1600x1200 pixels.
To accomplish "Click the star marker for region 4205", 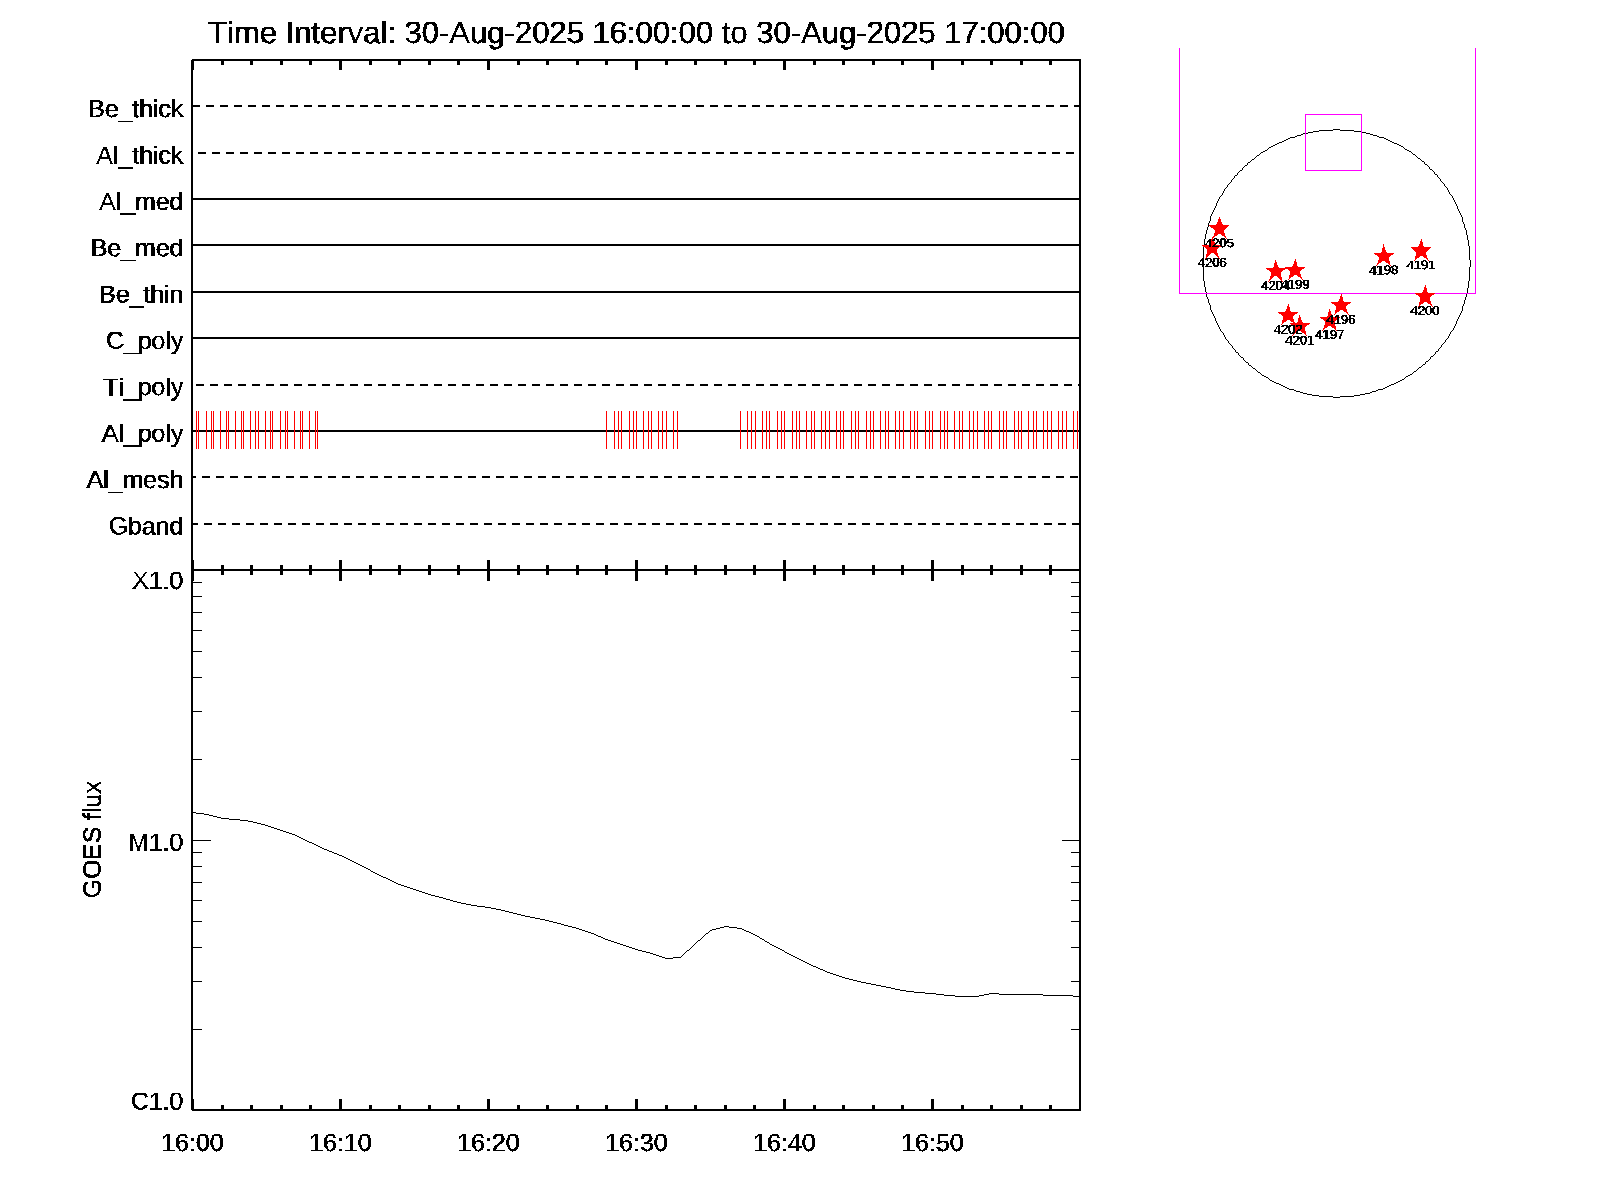I will click(1219, 229).
